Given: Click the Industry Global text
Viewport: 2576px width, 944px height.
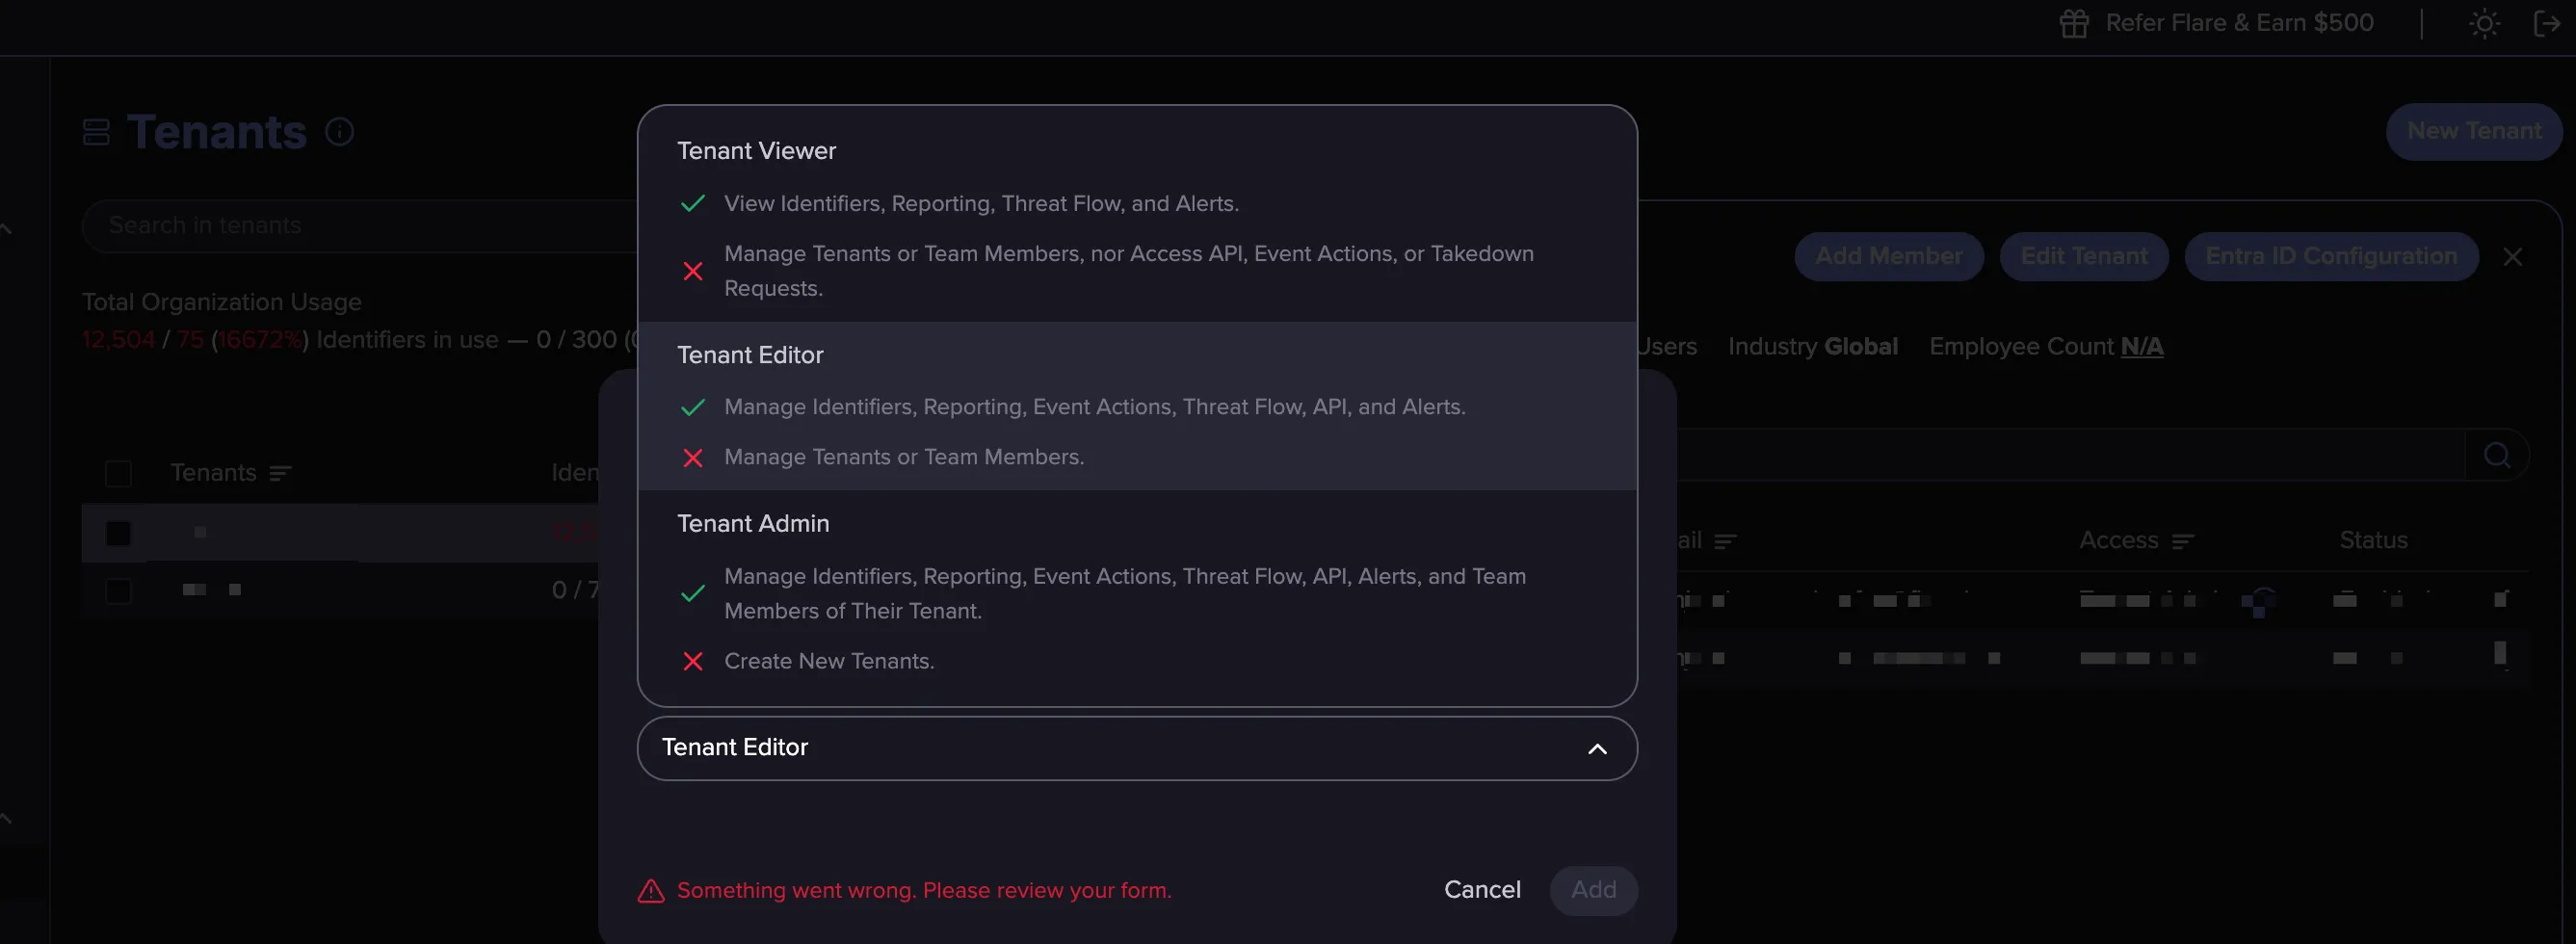Looking at the screenshot, I should click(x=1812, y=347).
